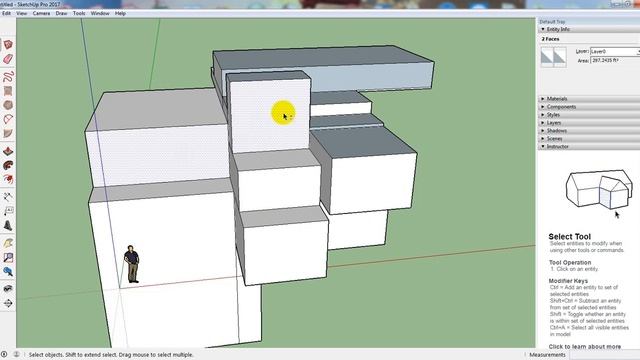The image size is (640, 360).
Task: Select the Freehand squiggle tool
Action: 8,76
